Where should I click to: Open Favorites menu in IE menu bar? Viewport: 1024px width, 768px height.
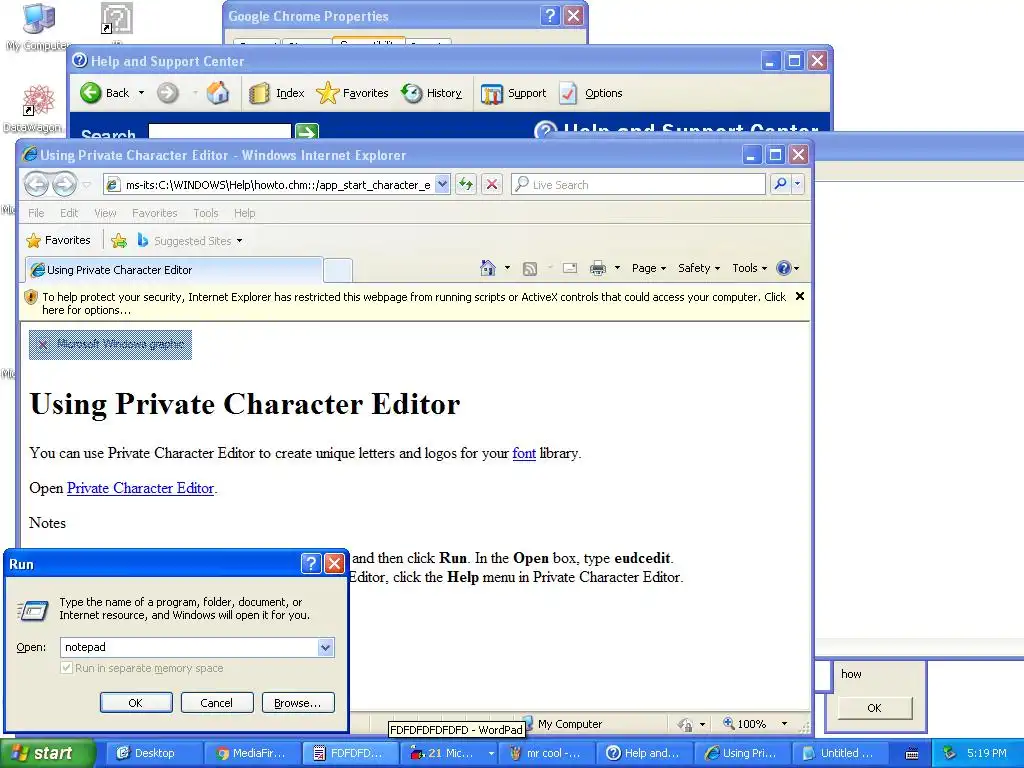point(154,213)
